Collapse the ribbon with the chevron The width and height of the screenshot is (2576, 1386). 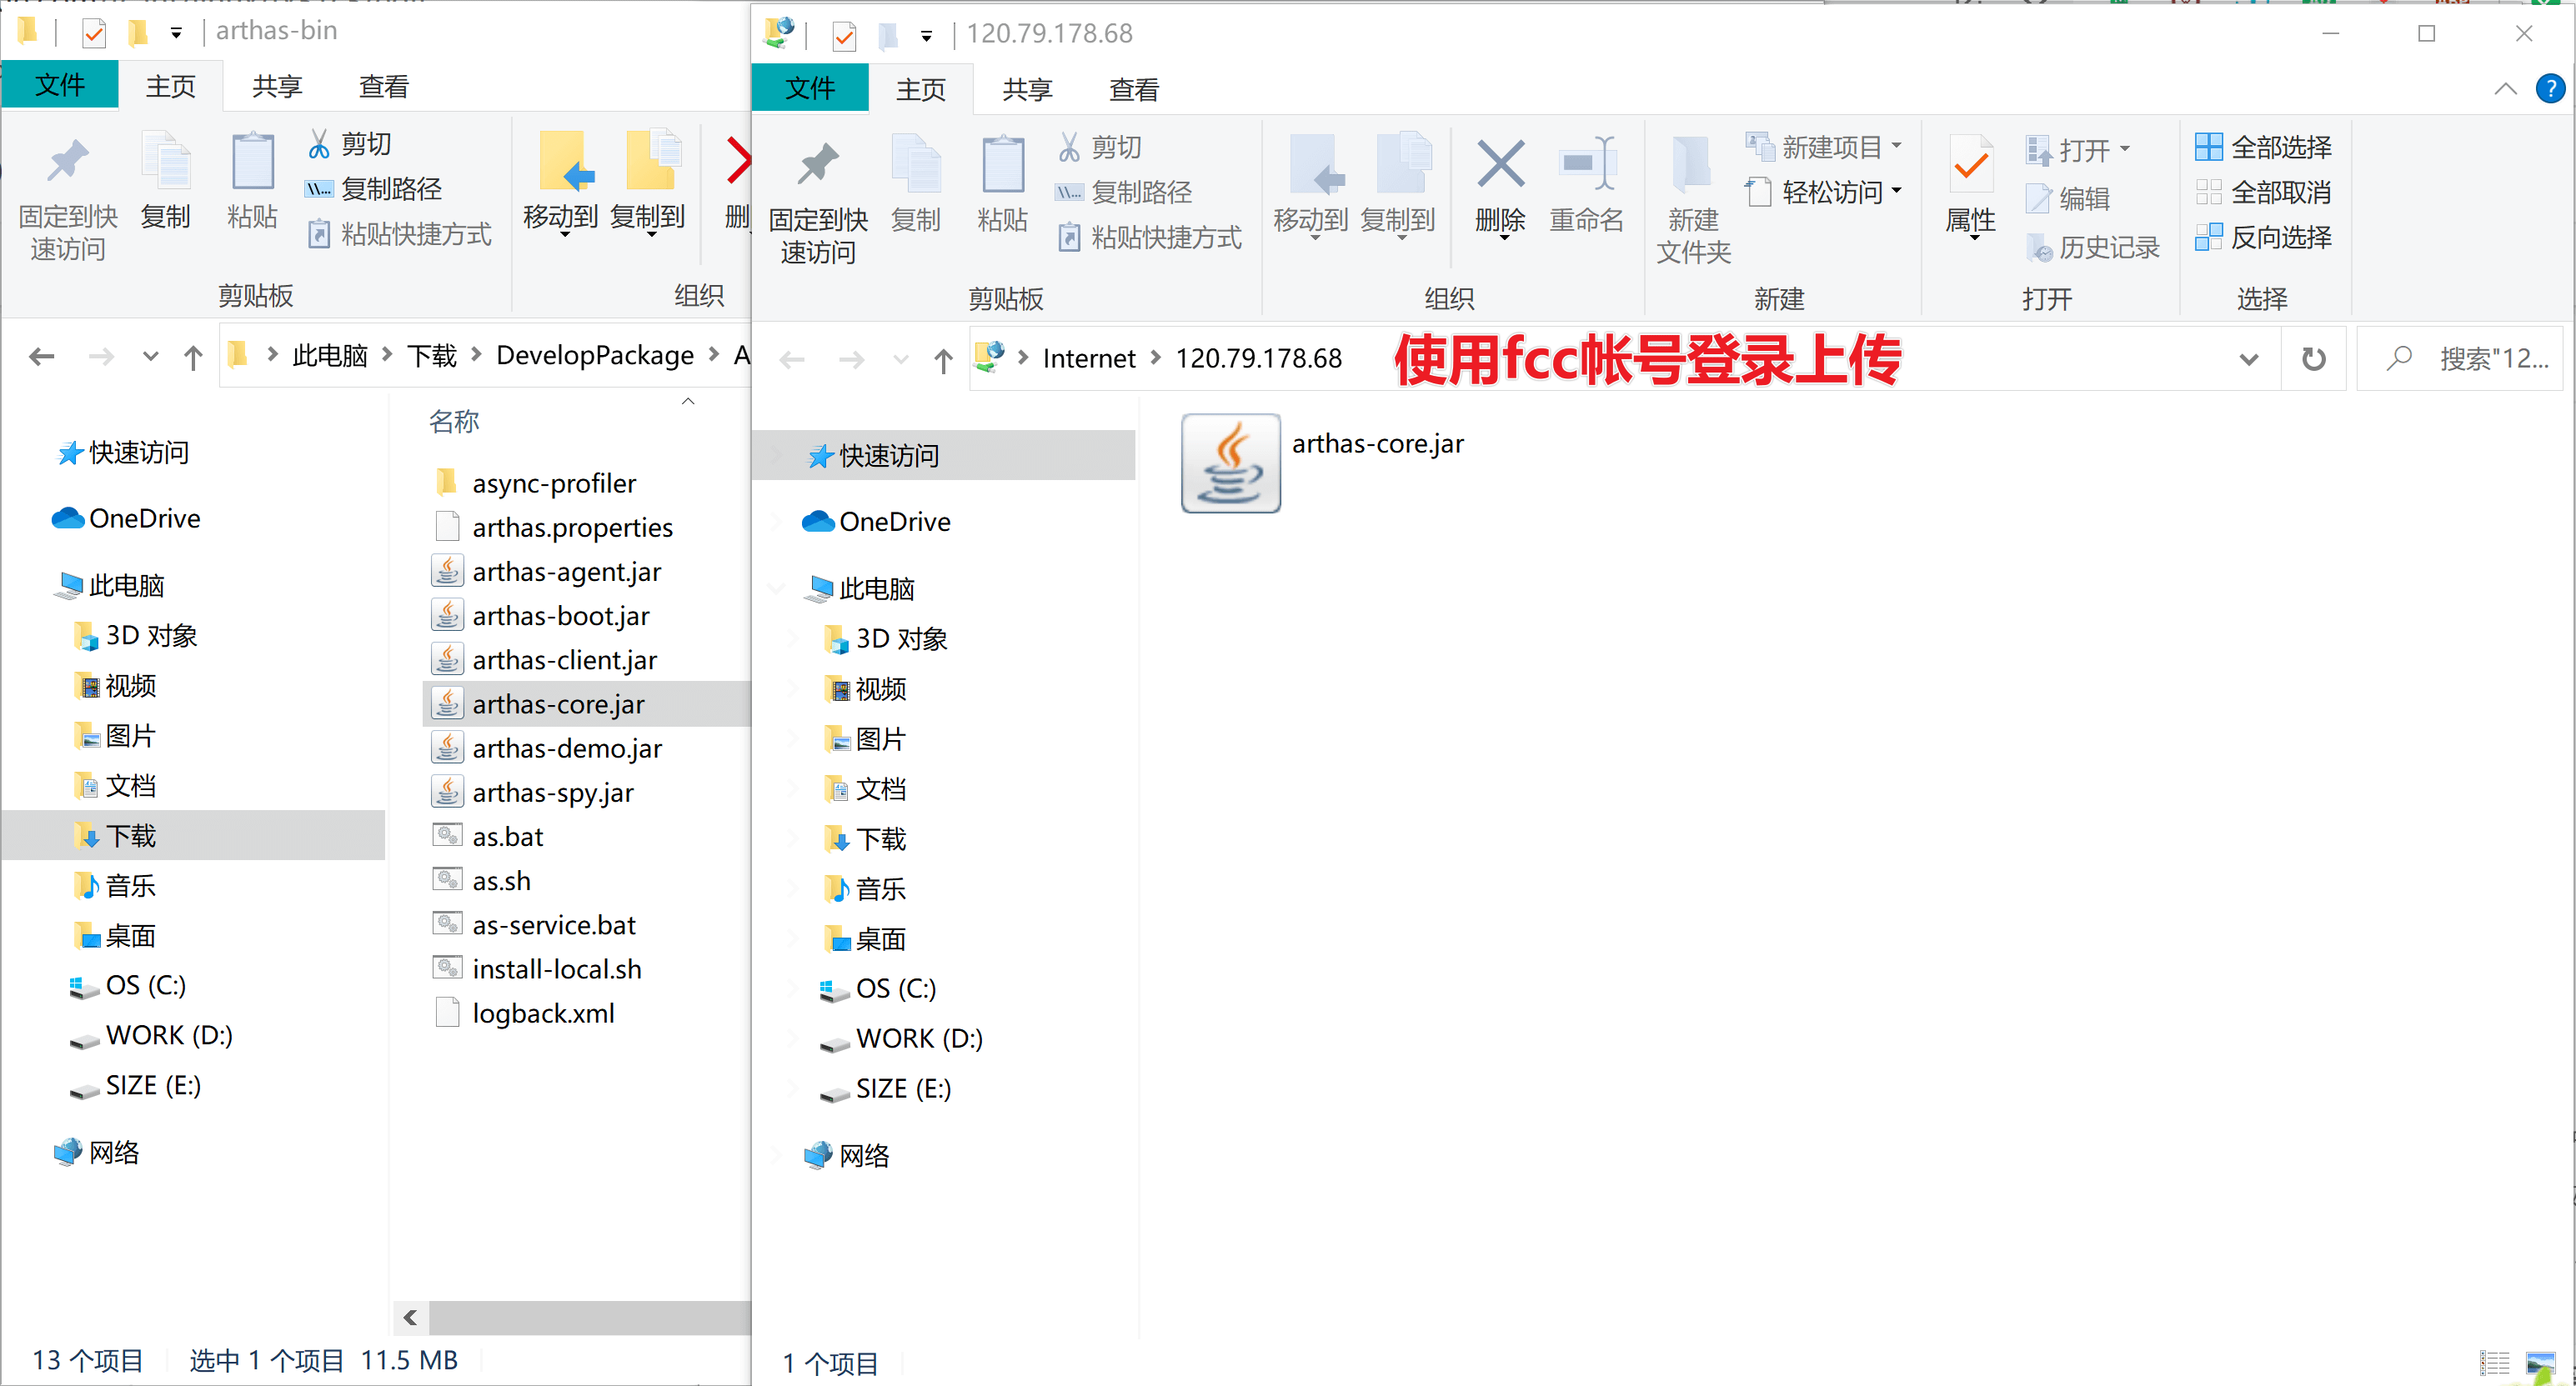(x=2505, y=90)
